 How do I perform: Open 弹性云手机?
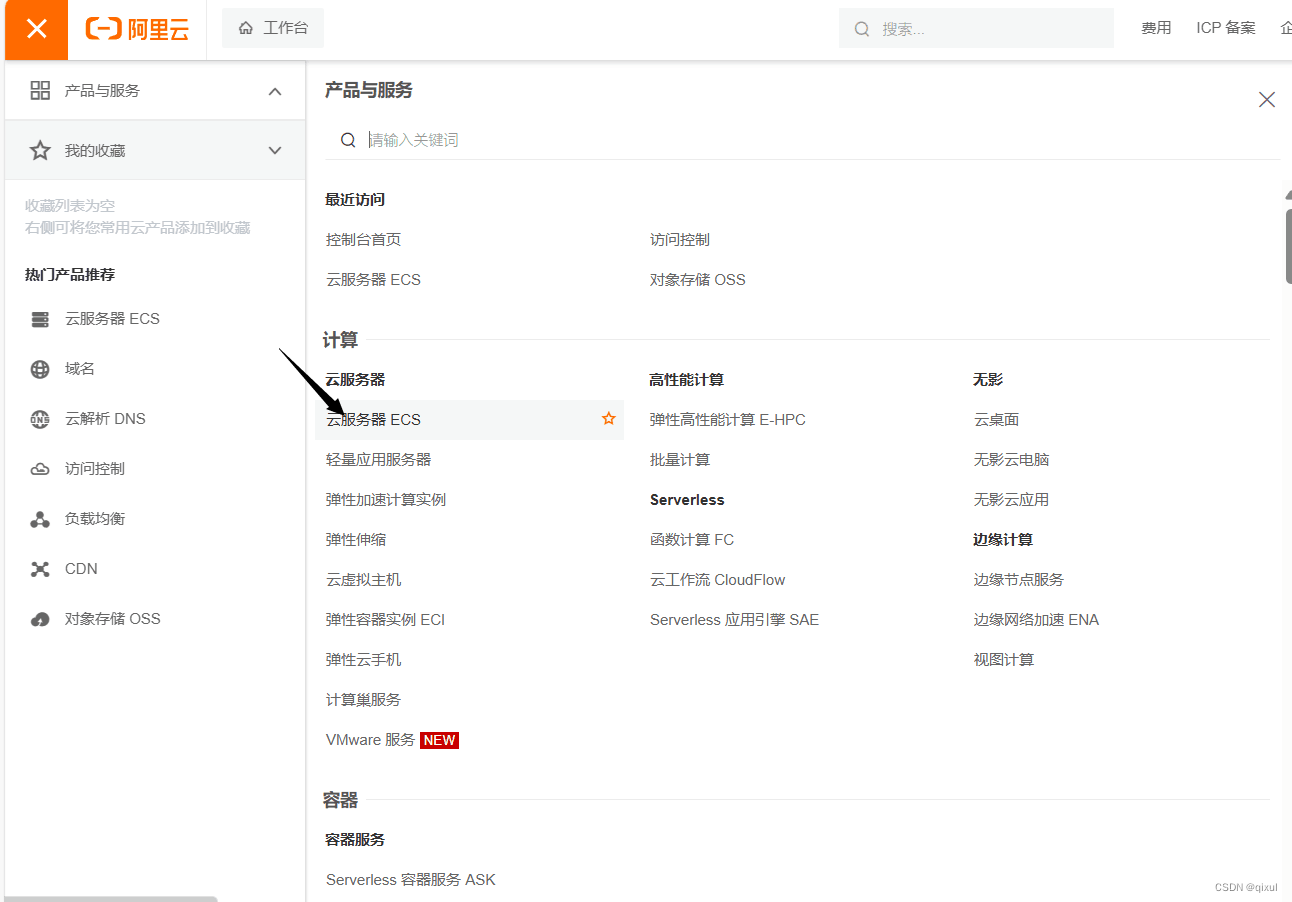click(363, 660)
